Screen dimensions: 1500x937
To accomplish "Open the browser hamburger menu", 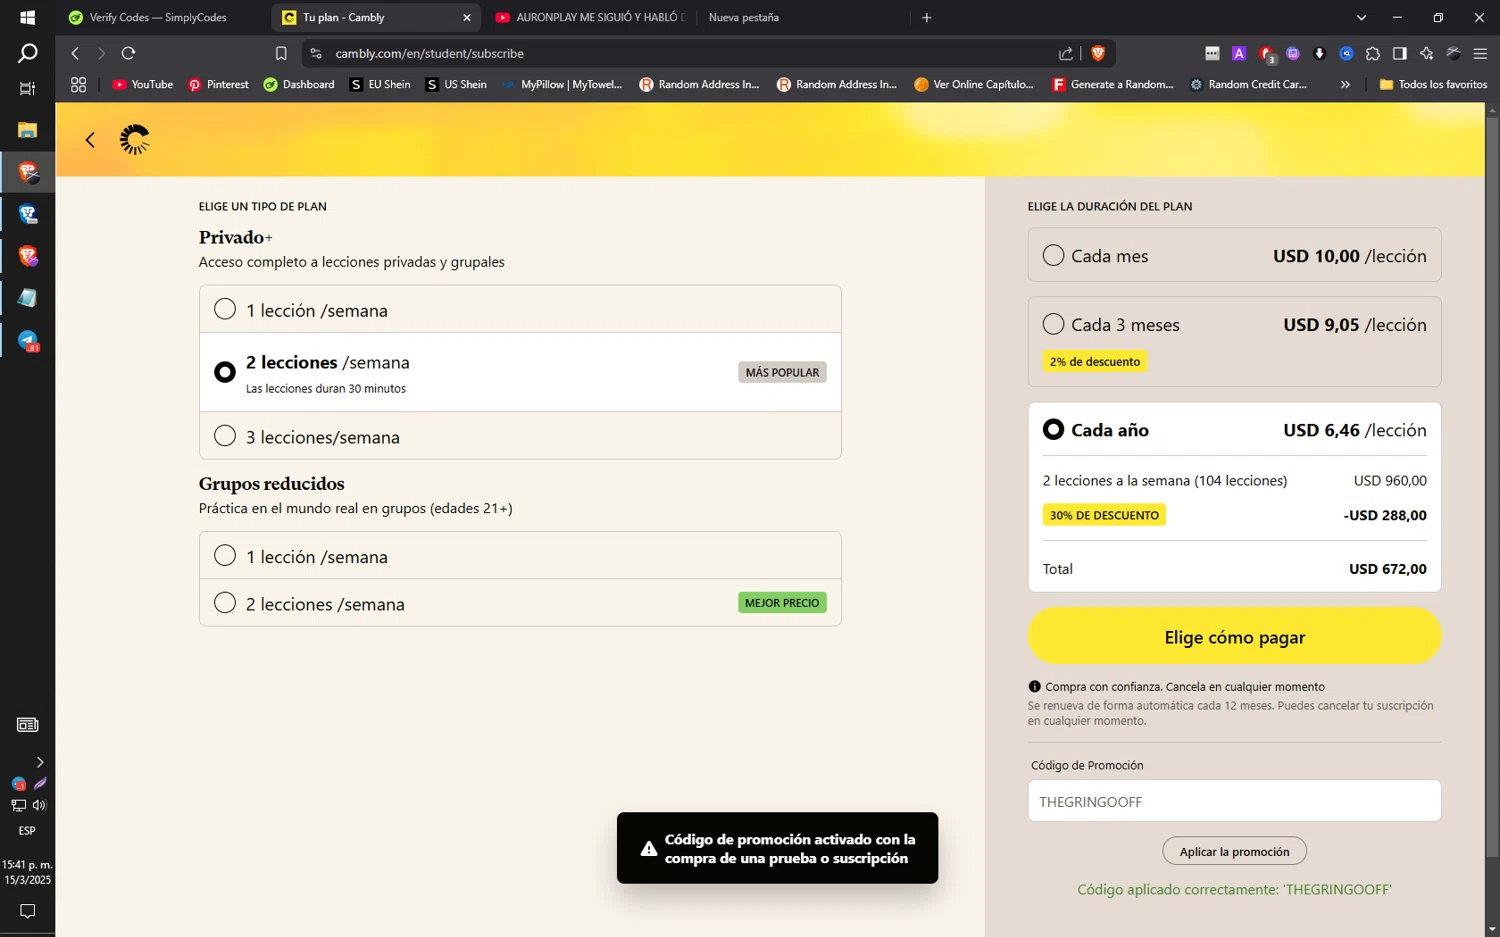I will 1480,53.
